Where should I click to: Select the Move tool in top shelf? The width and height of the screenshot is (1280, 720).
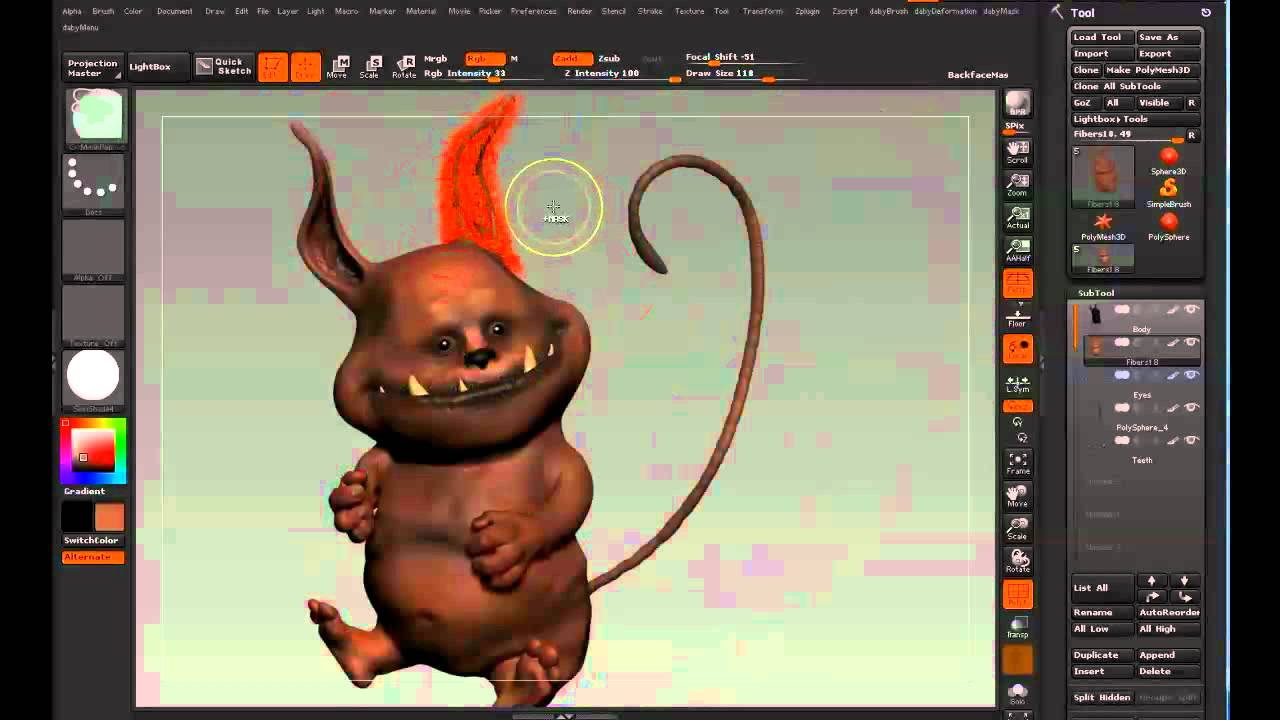[x=337, y=67]
